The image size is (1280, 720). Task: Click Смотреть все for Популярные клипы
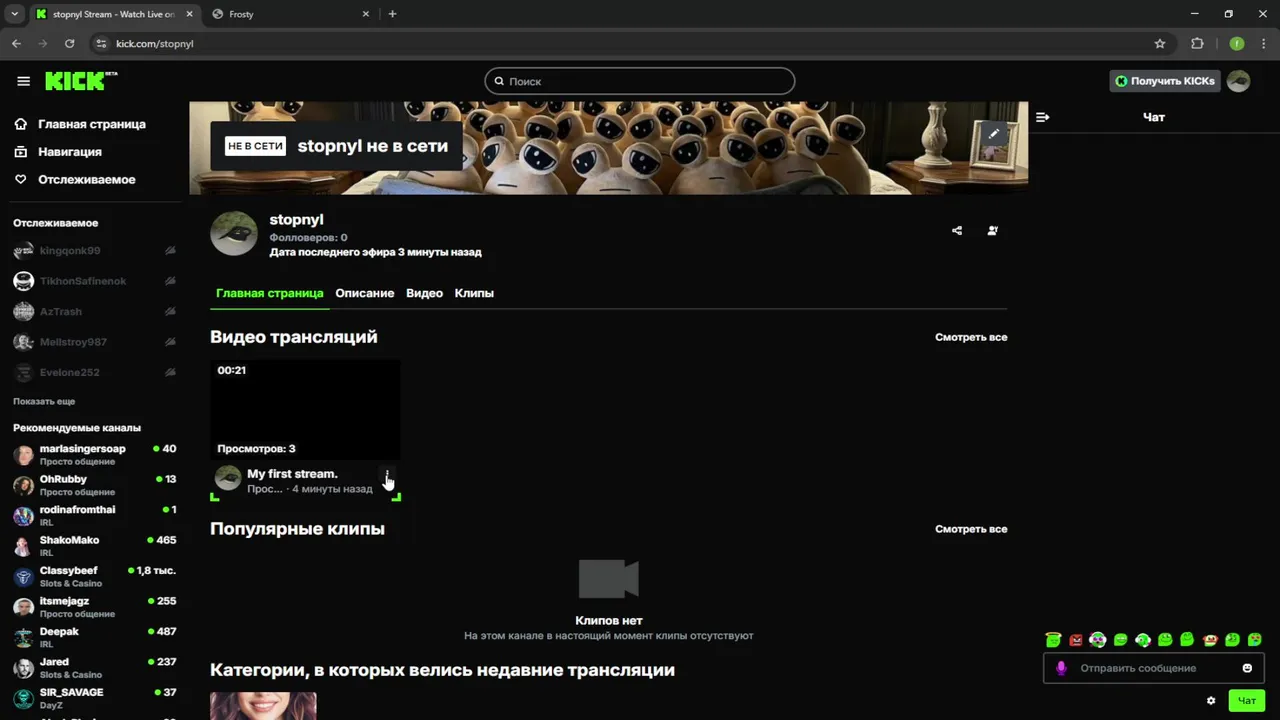tap(971, 529)
